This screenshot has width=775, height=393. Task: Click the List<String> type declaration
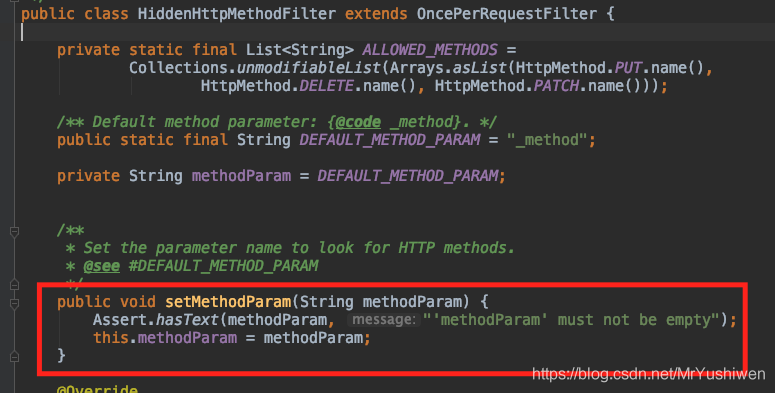[300, 50]
